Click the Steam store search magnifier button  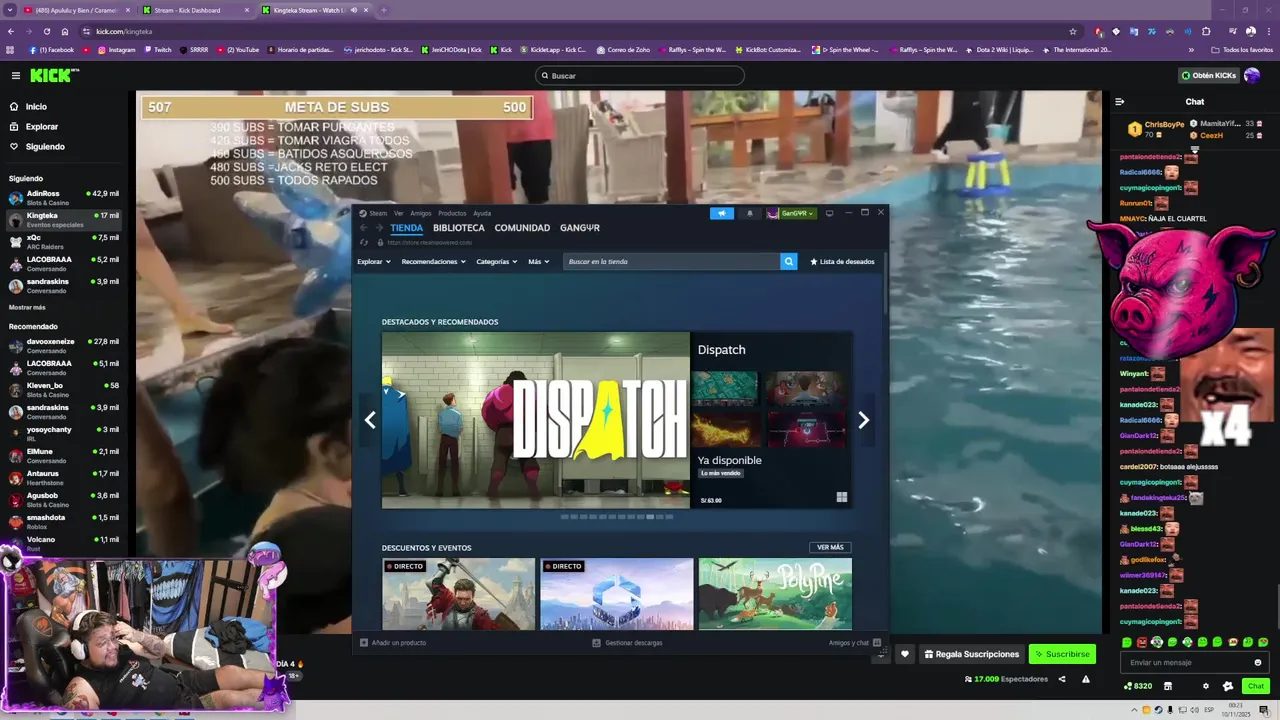pyautogui.click(x=789, y=262)
